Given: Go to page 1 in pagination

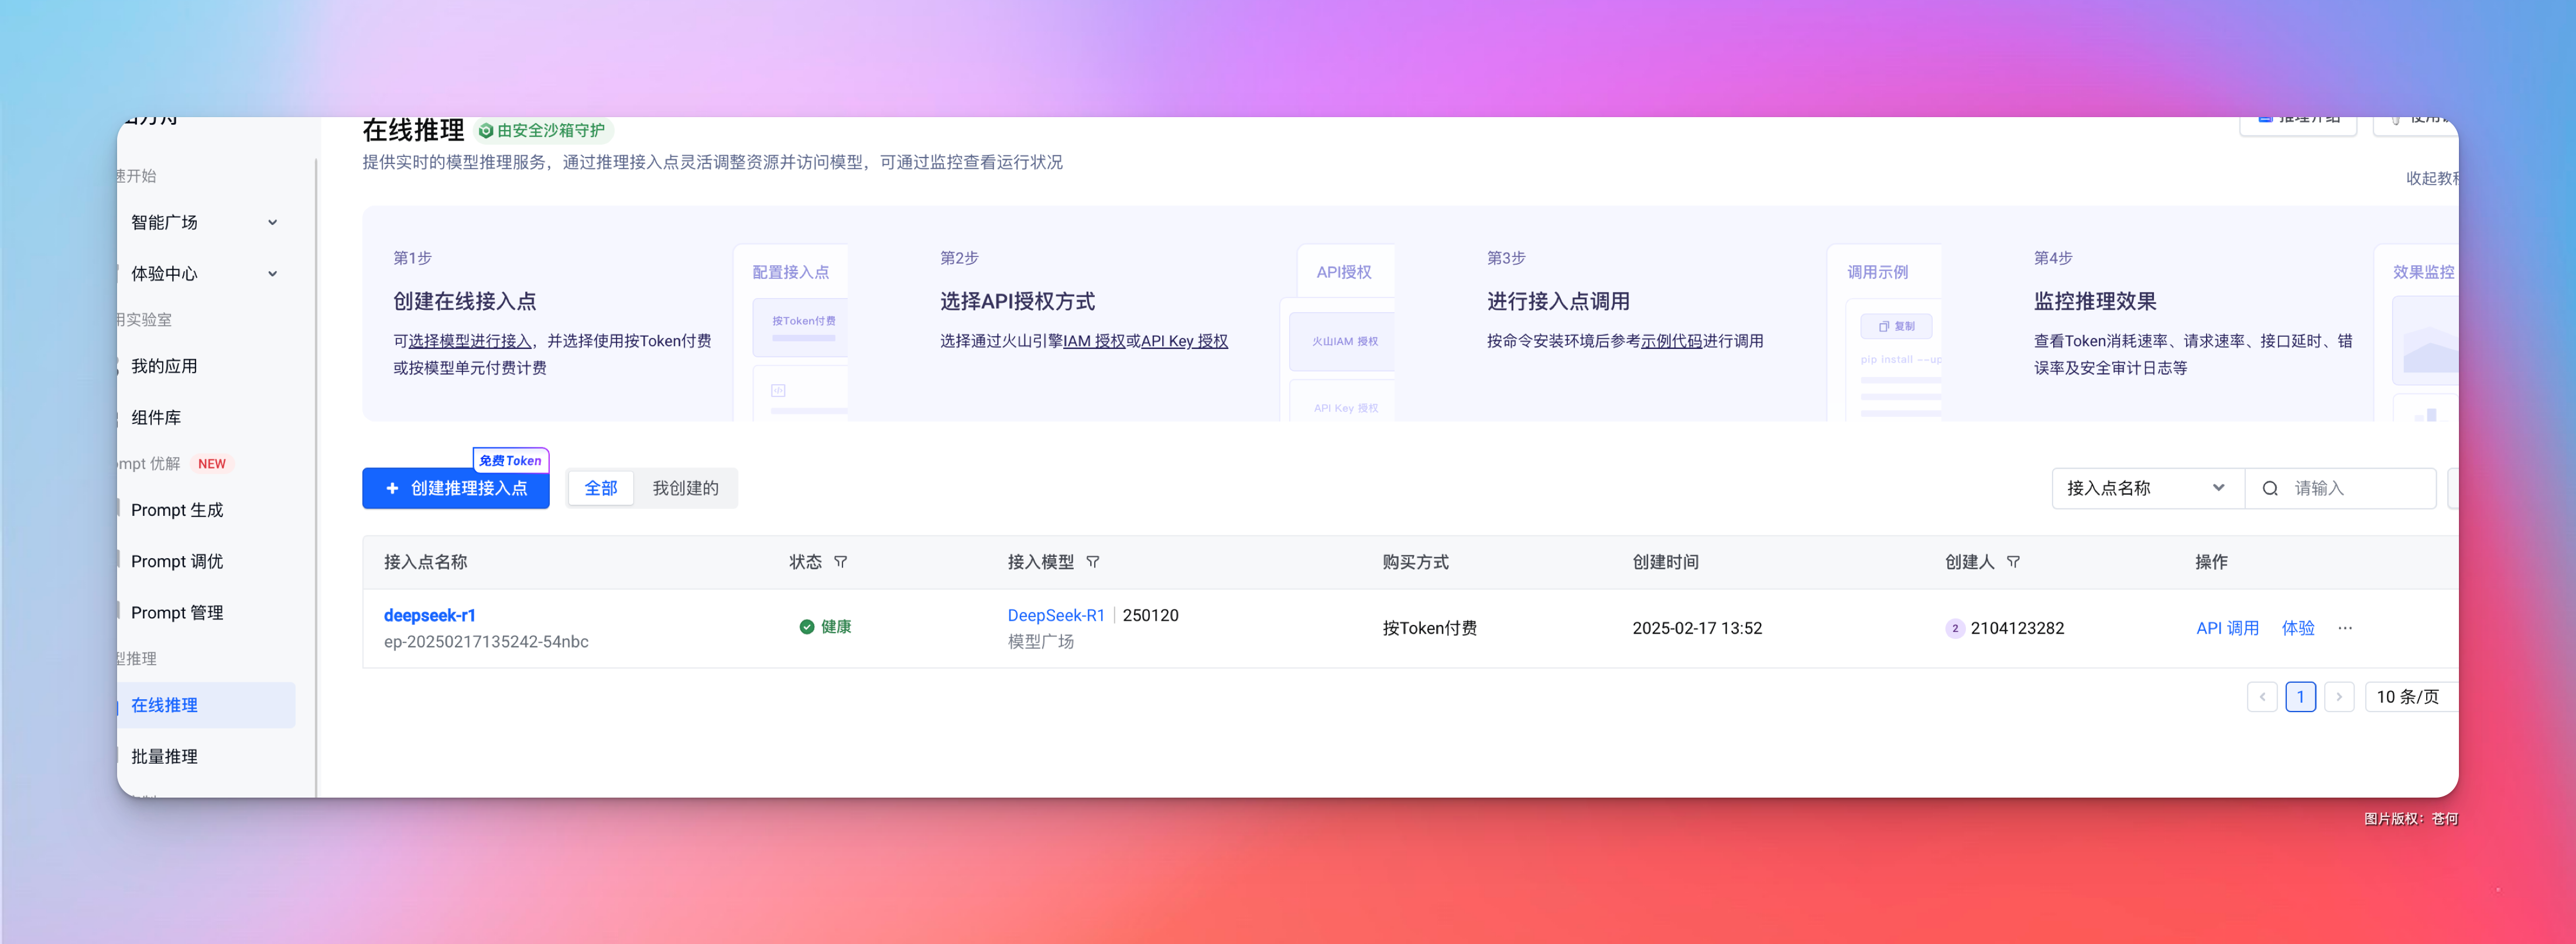Looking at the screenshot, I should pyautogui.click(x=2300, y=696).
